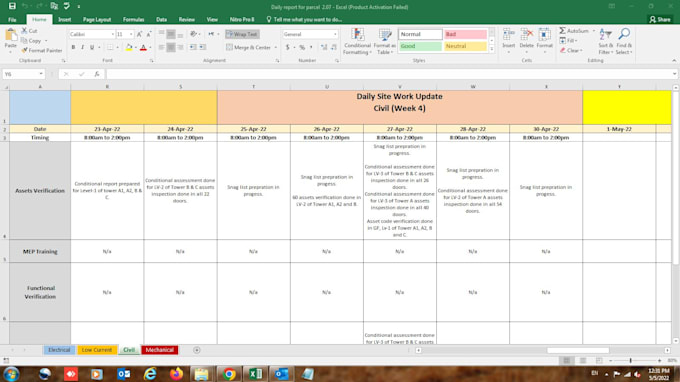
Task: Open the Mechanical sheet tab
Action: pos(160,350)
